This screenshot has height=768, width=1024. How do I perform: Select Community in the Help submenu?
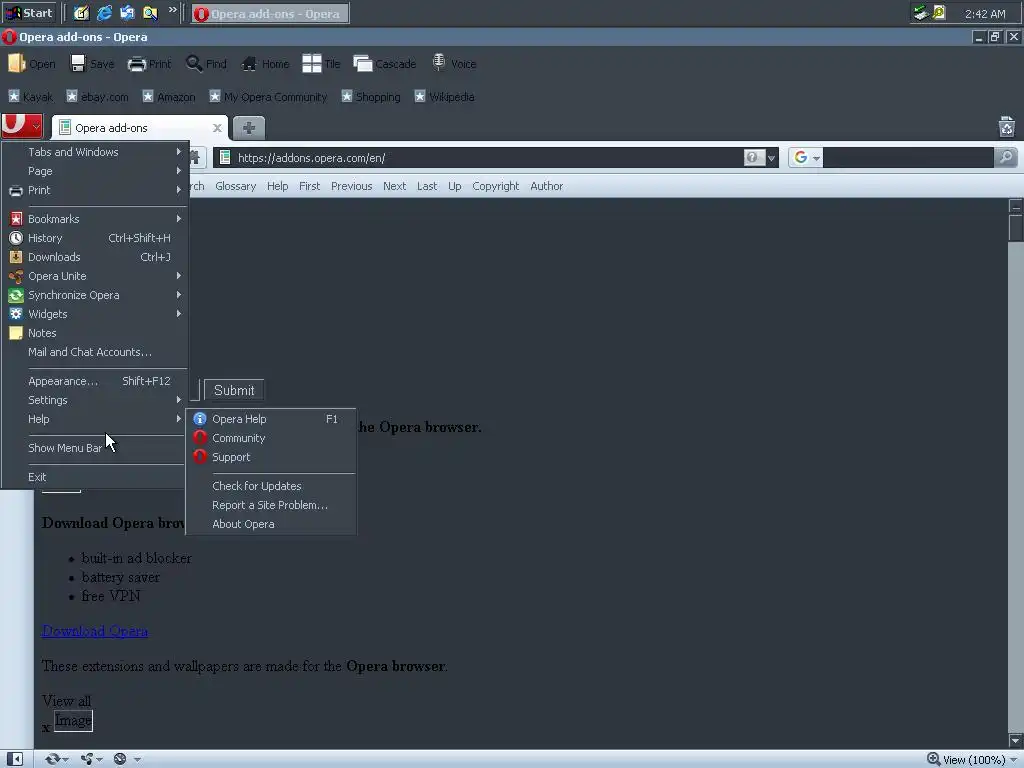(x=271, y=438)
